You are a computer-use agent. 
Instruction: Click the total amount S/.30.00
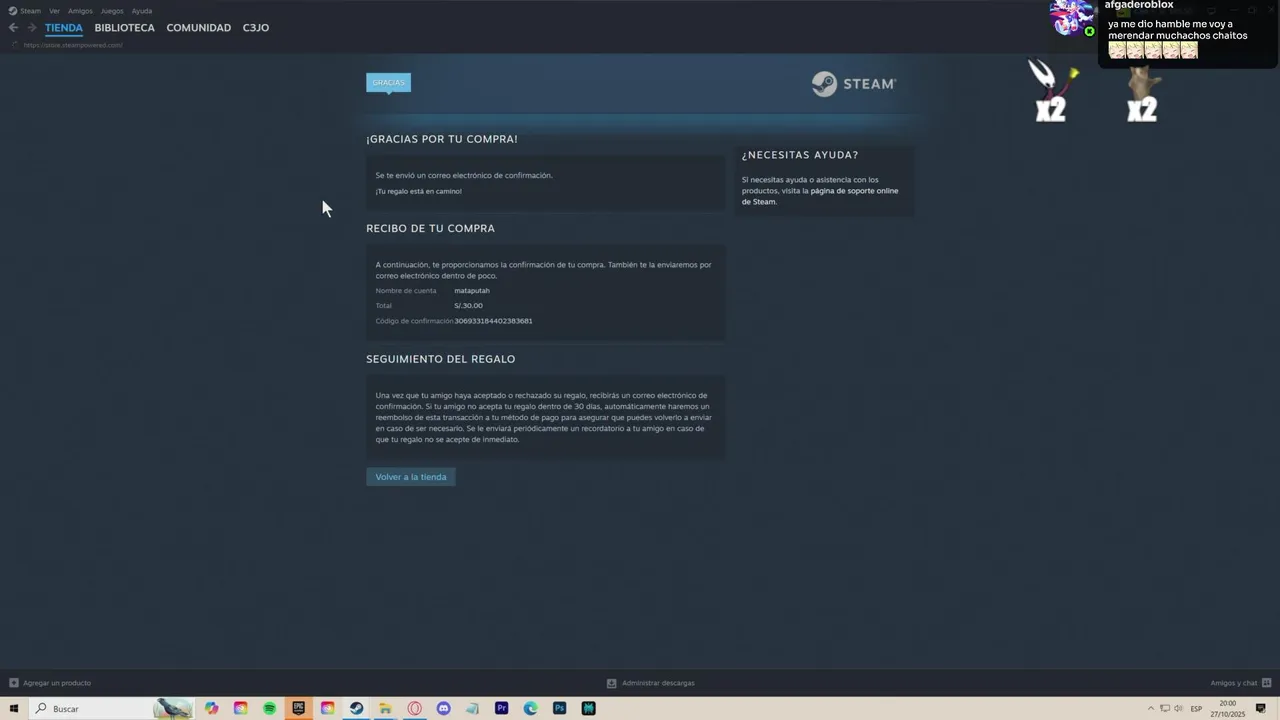(468, 306)
